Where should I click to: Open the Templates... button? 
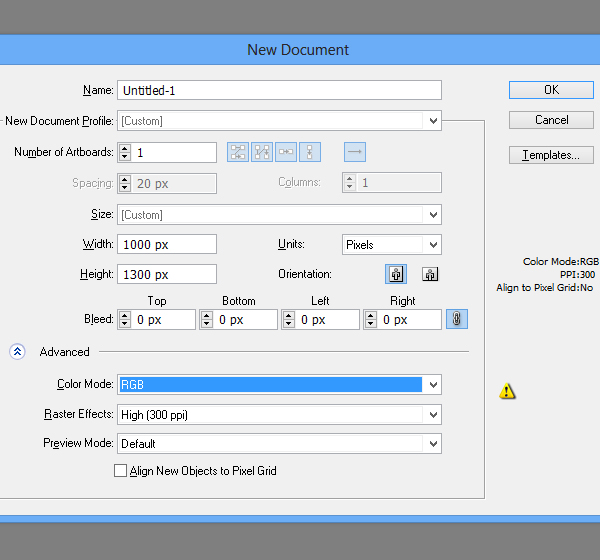tap(551, 155)
